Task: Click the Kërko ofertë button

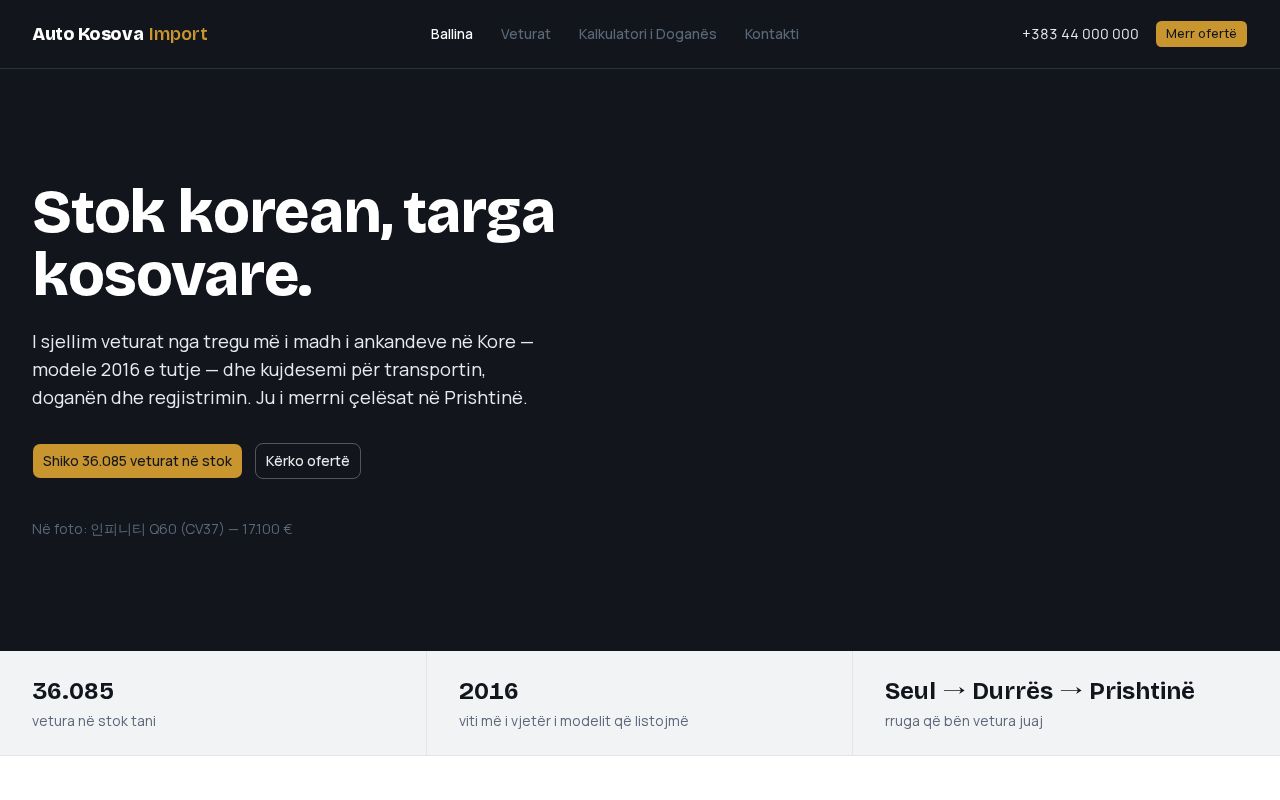Action: (308, 461)
